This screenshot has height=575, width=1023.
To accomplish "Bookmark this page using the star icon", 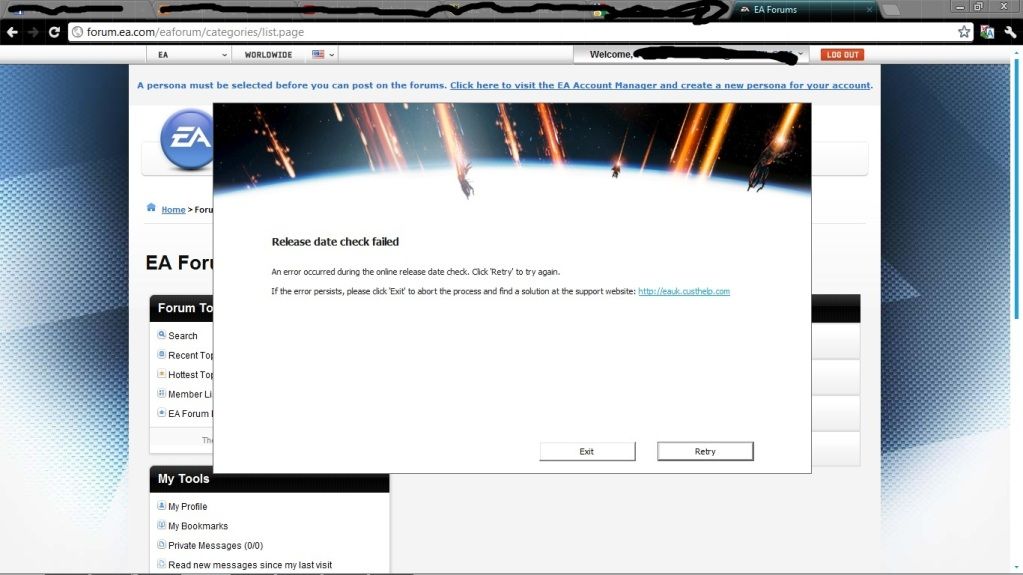I will click(963, 32).
